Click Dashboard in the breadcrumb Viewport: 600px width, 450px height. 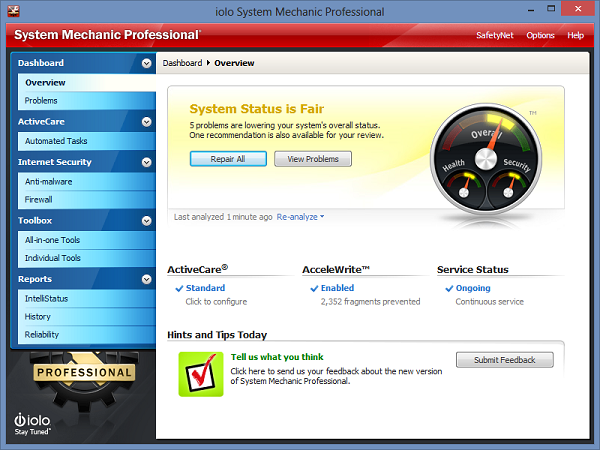coord(182,63)
